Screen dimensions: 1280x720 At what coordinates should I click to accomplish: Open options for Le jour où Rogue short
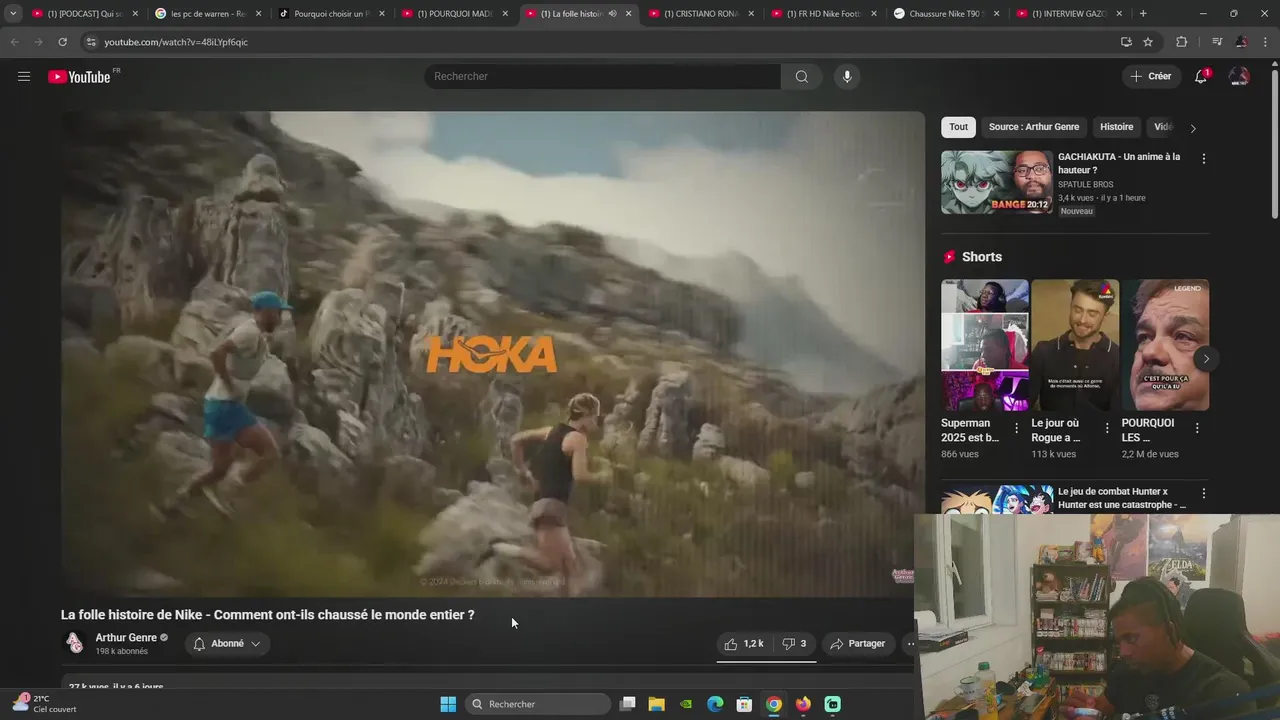pyautogui.click(x=1106, y=428)
